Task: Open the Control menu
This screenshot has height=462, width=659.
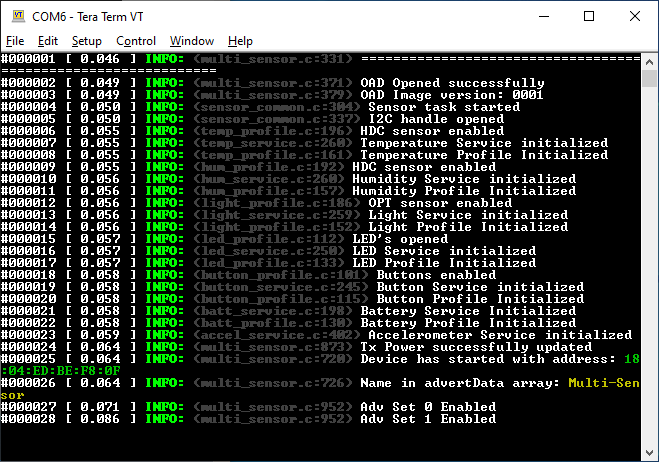Action: click(136, 41)
